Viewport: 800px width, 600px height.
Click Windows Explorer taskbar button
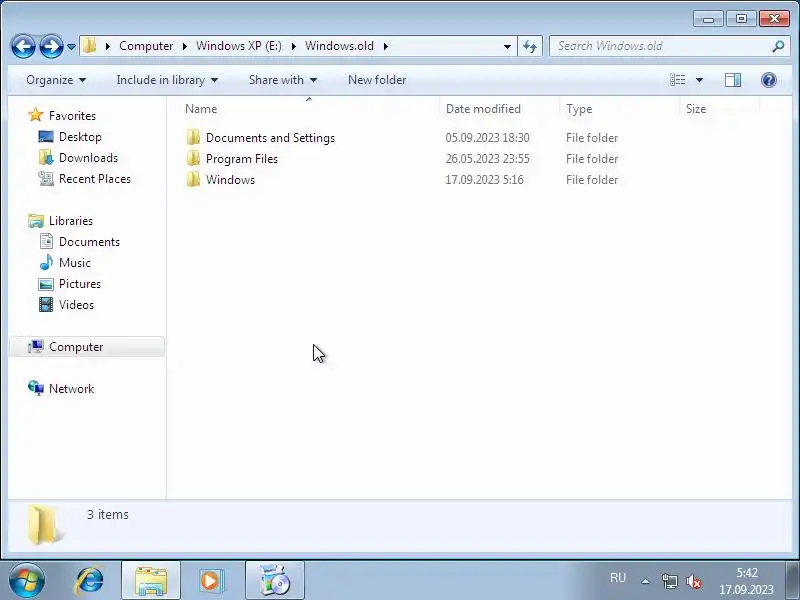click(151, 581)
